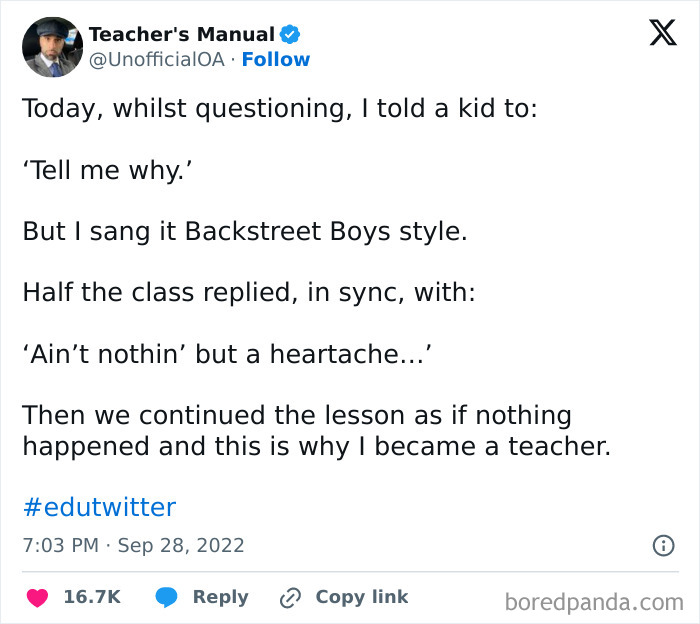Click the 16.7K likes count
The width and height of the screenshot is (700, 624).
(92, 597)
